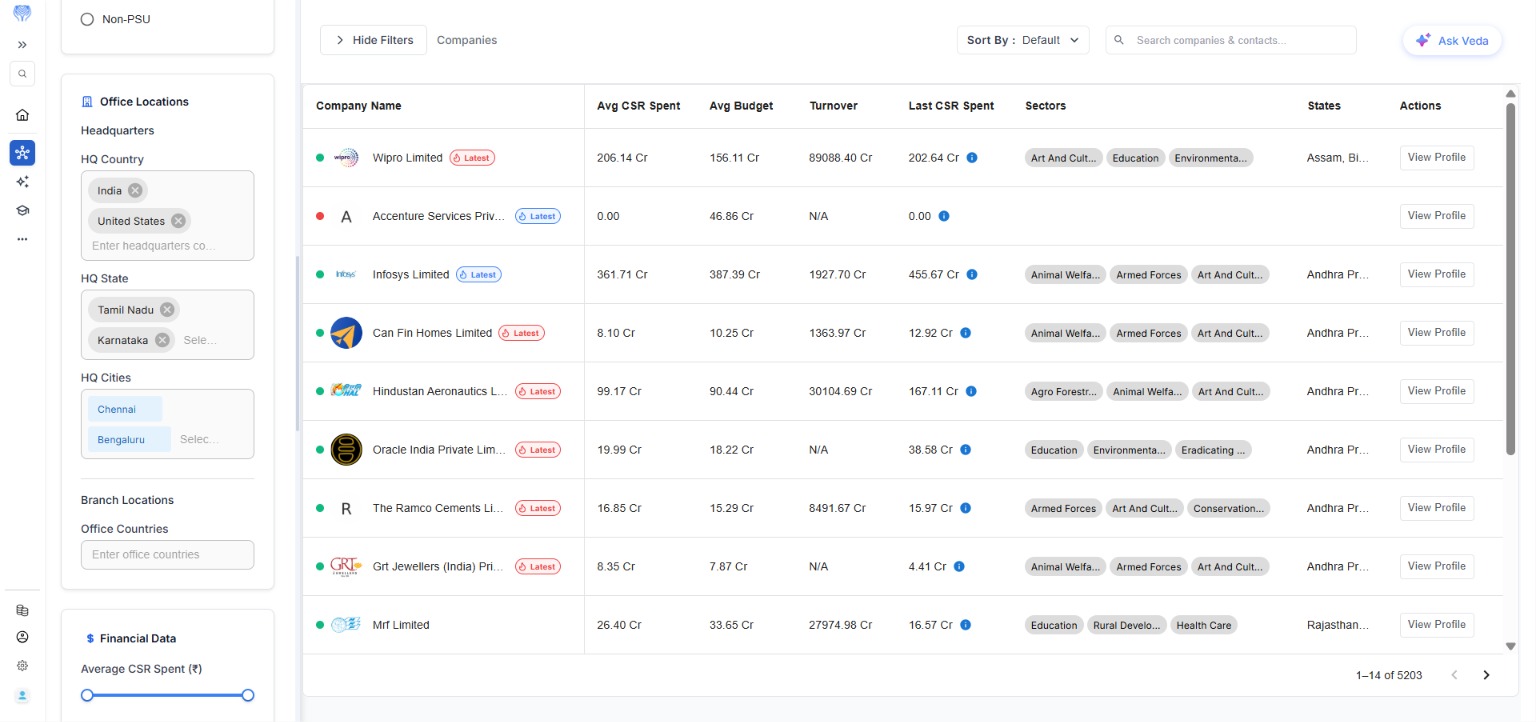
Task: Open info icon beside Oracle's 38.58 Cr
Action: click(965, 450)
